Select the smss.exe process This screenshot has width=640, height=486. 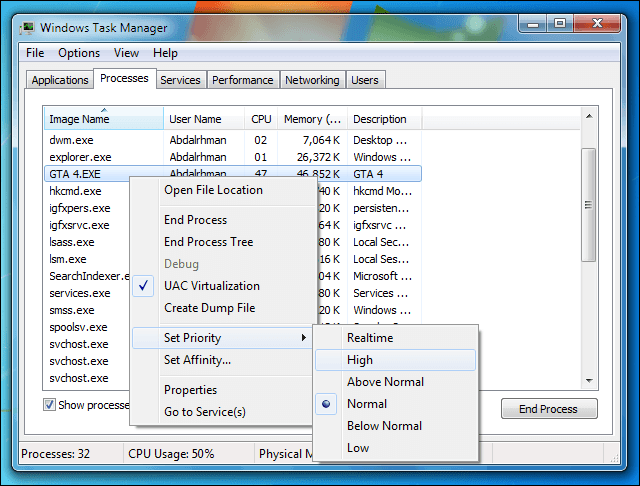click(72, 310)
